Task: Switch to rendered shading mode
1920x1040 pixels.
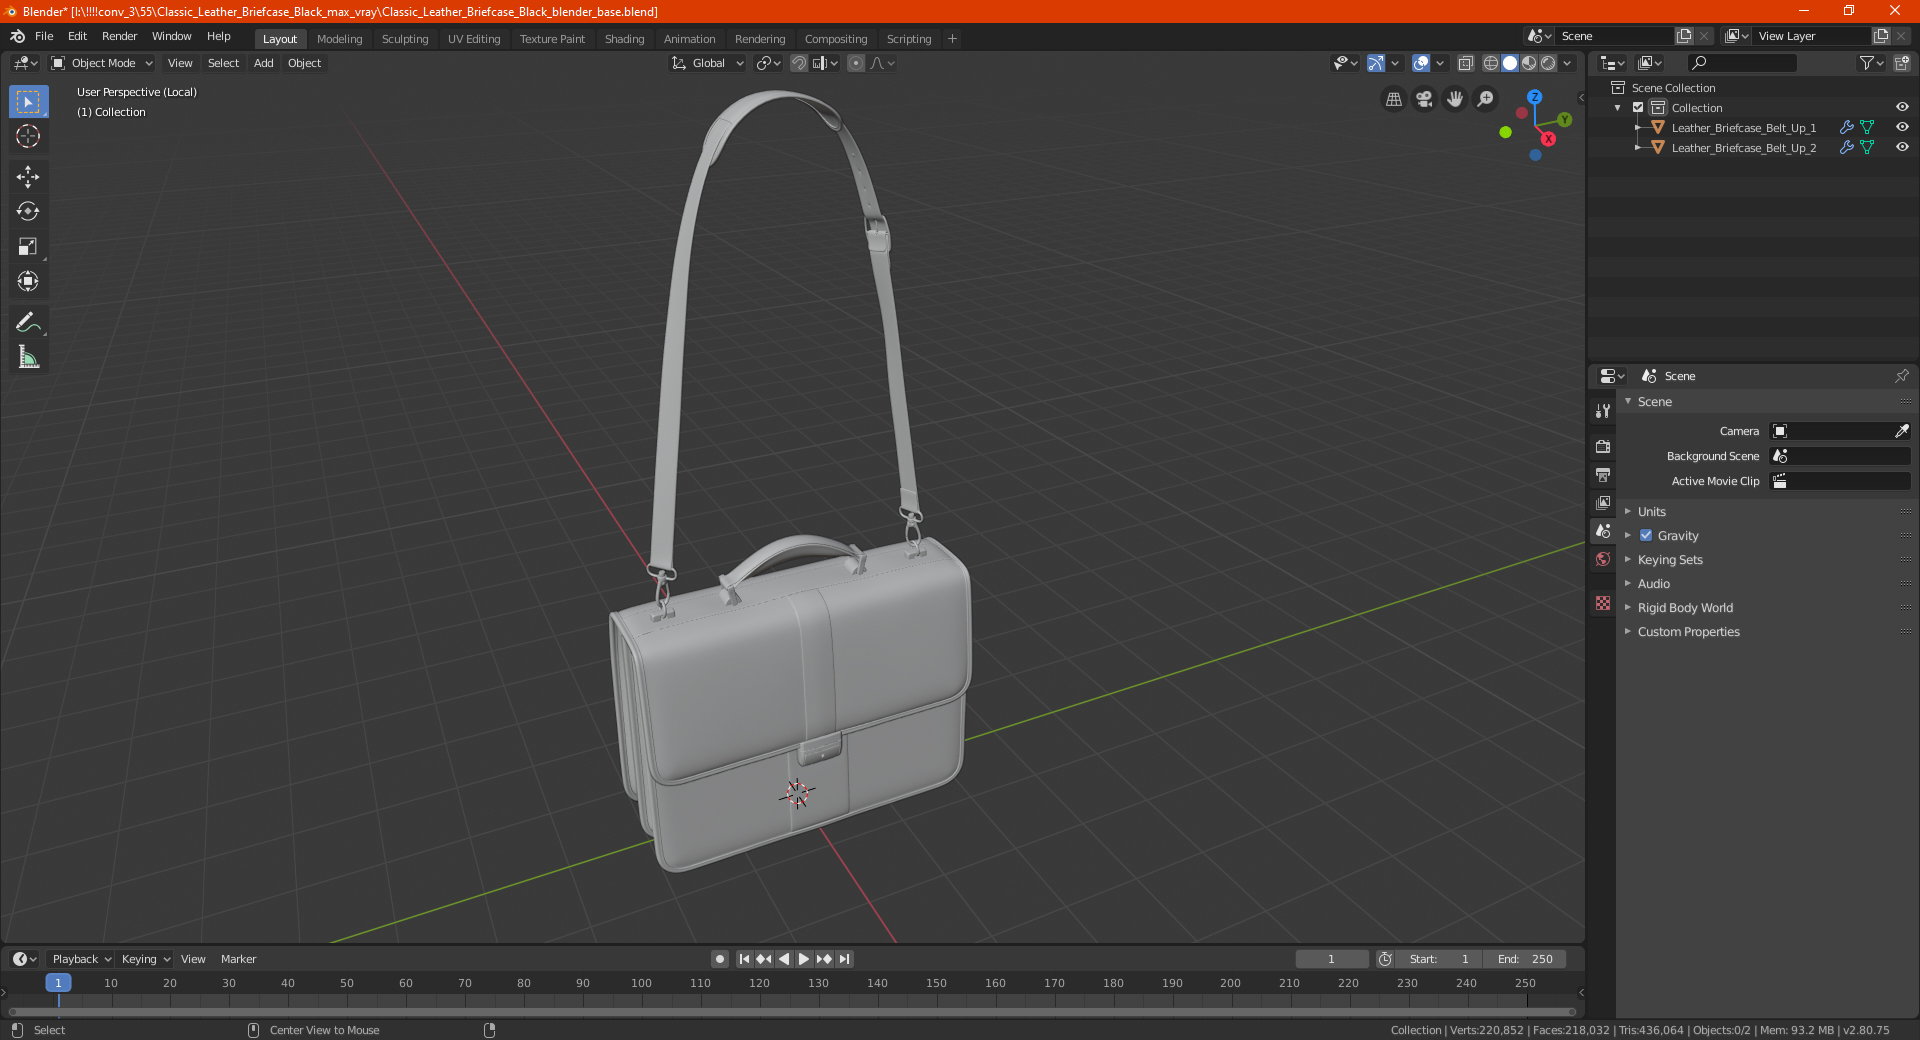Action: point(1548,63)
